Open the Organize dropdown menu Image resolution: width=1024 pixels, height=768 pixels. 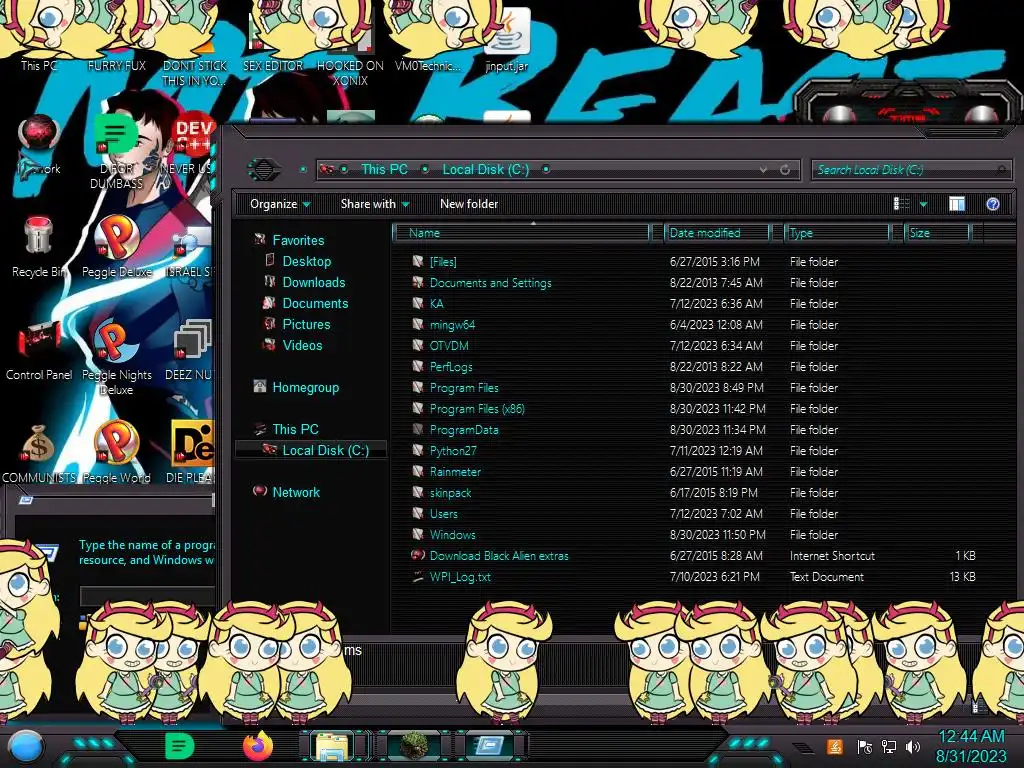pos(280,204)
